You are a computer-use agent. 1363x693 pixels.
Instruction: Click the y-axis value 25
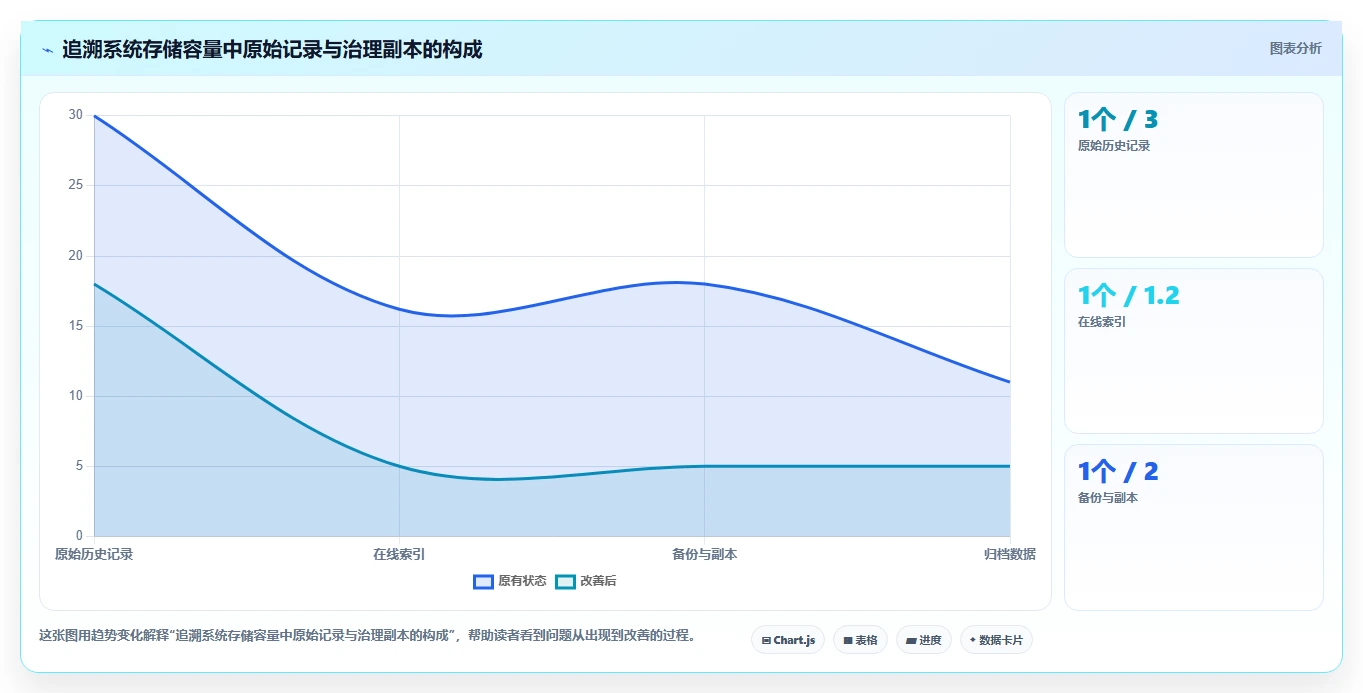click(76, 185)
